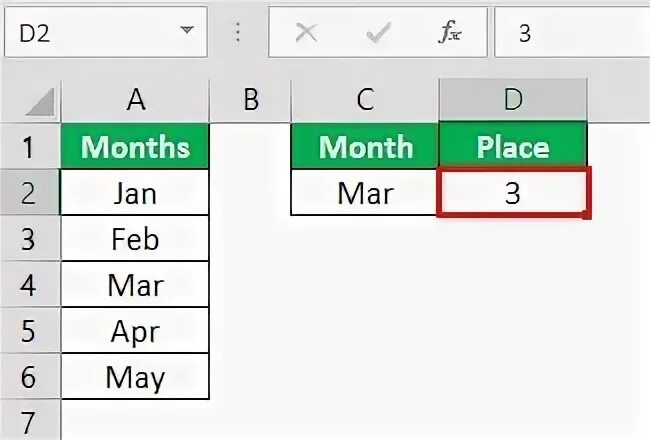
Task: Click cell D2 showing value 3
Action: coord(512,193)
